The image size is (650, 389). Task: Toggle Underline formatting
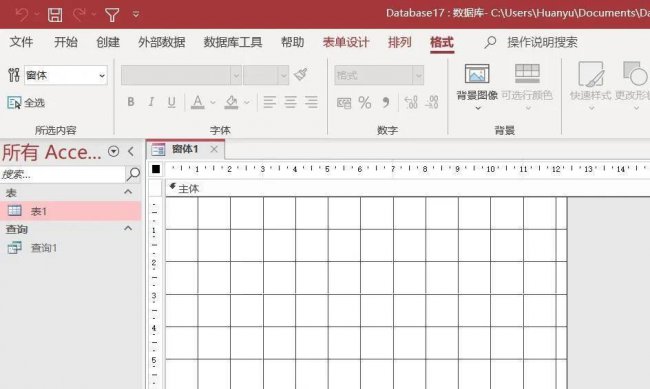pos(172,102)
